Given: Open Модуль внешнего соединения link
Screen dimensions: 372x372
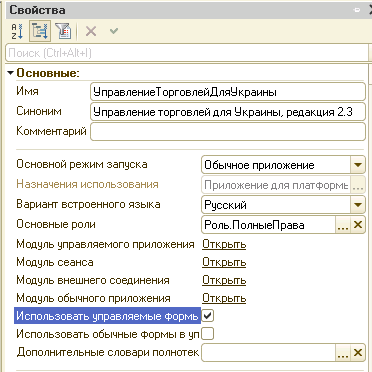Looking at the screenshot, I should coord(224,280).
